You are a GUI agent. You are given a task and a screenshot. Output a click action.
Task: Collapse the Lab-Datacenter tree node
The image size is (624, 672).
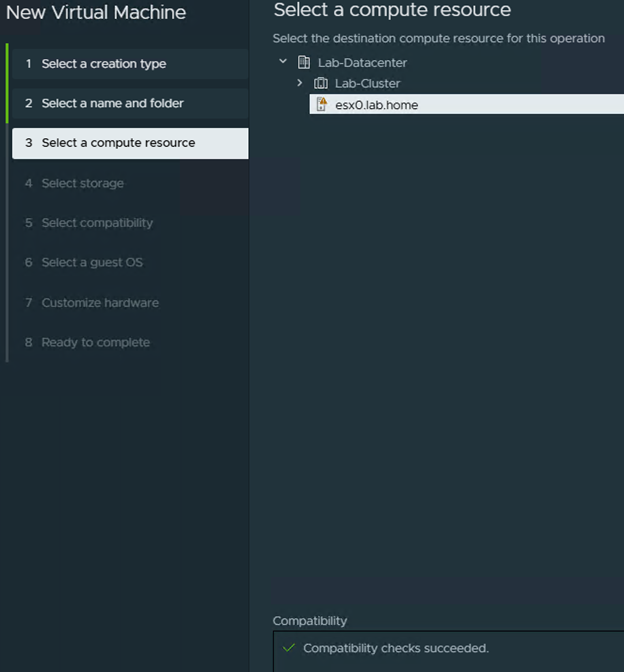(x=283, y=62)
